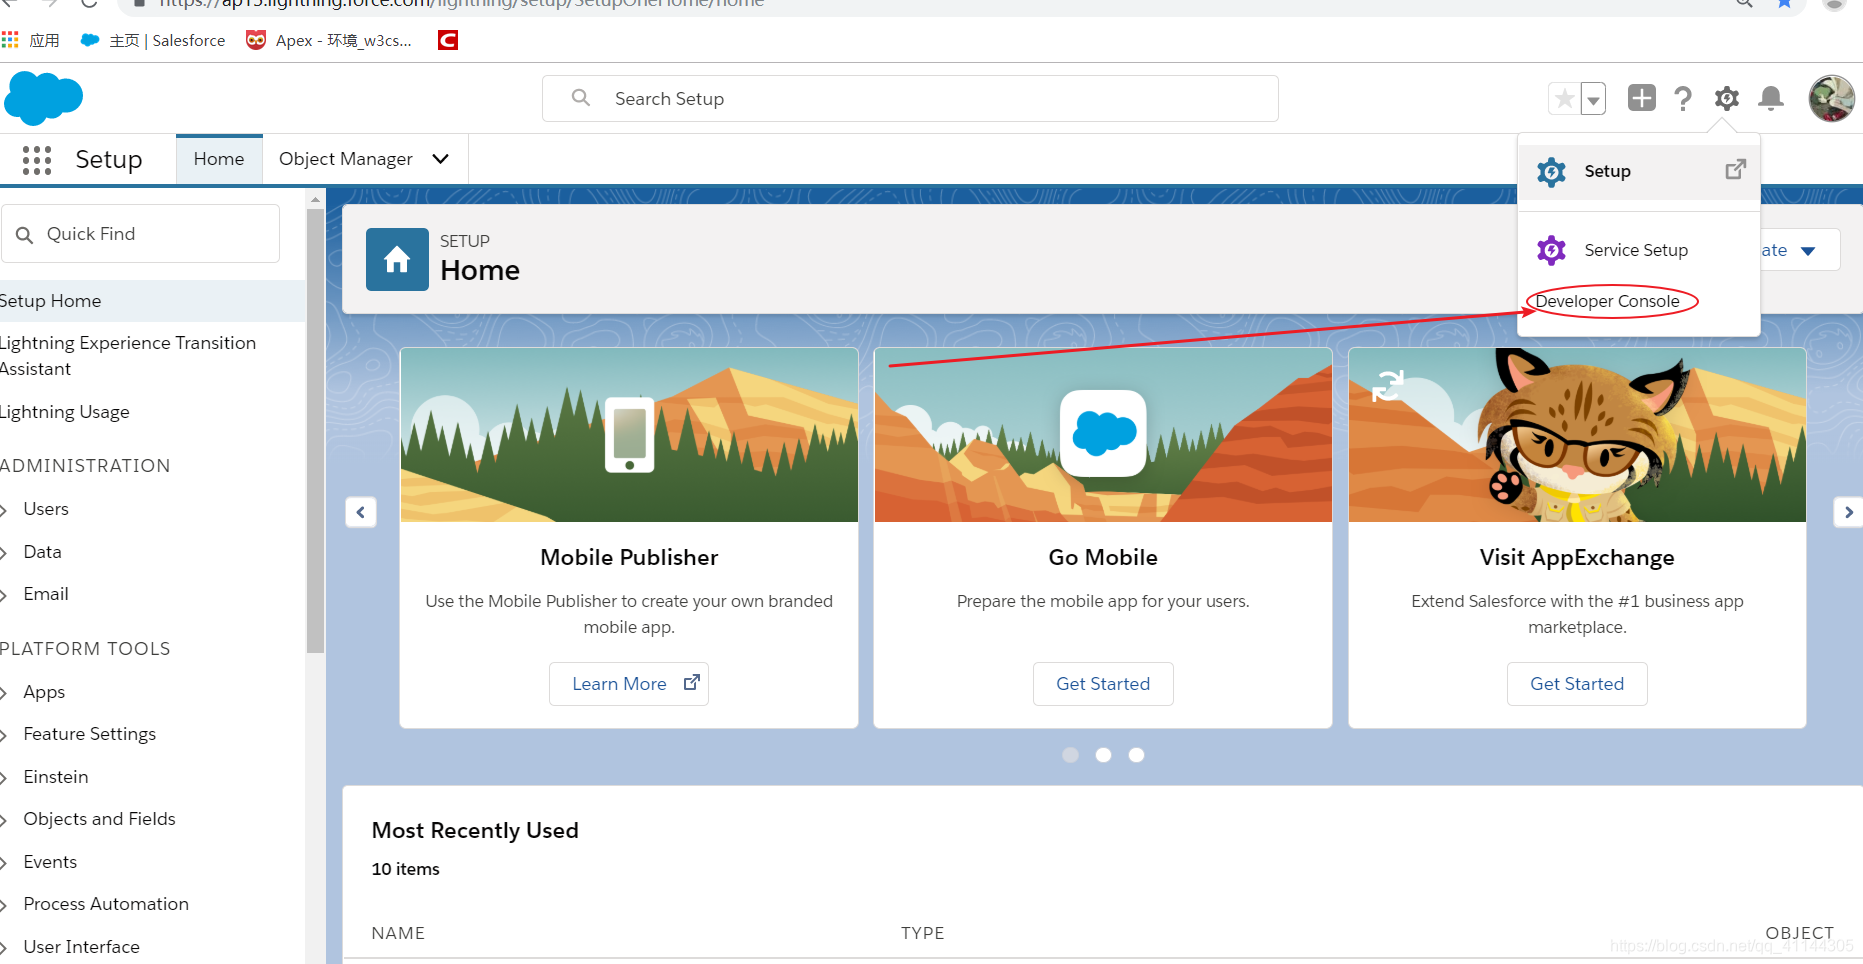Open the global actions plus icon
The width and height of the screenshot is (1863, 964).
click(1641, 98)
